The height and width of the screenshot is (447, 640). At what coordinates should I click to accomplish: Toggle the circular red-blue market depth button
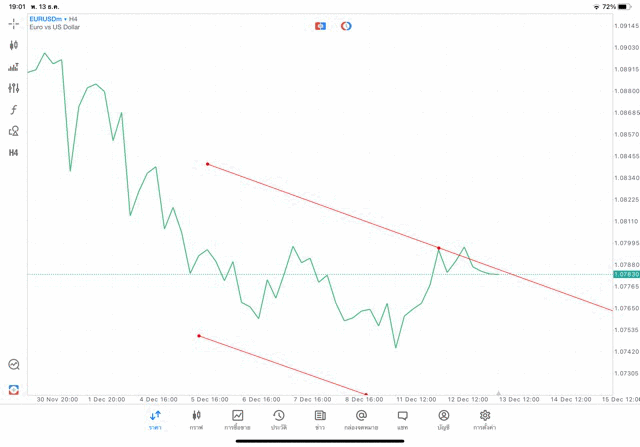(346, 26)
